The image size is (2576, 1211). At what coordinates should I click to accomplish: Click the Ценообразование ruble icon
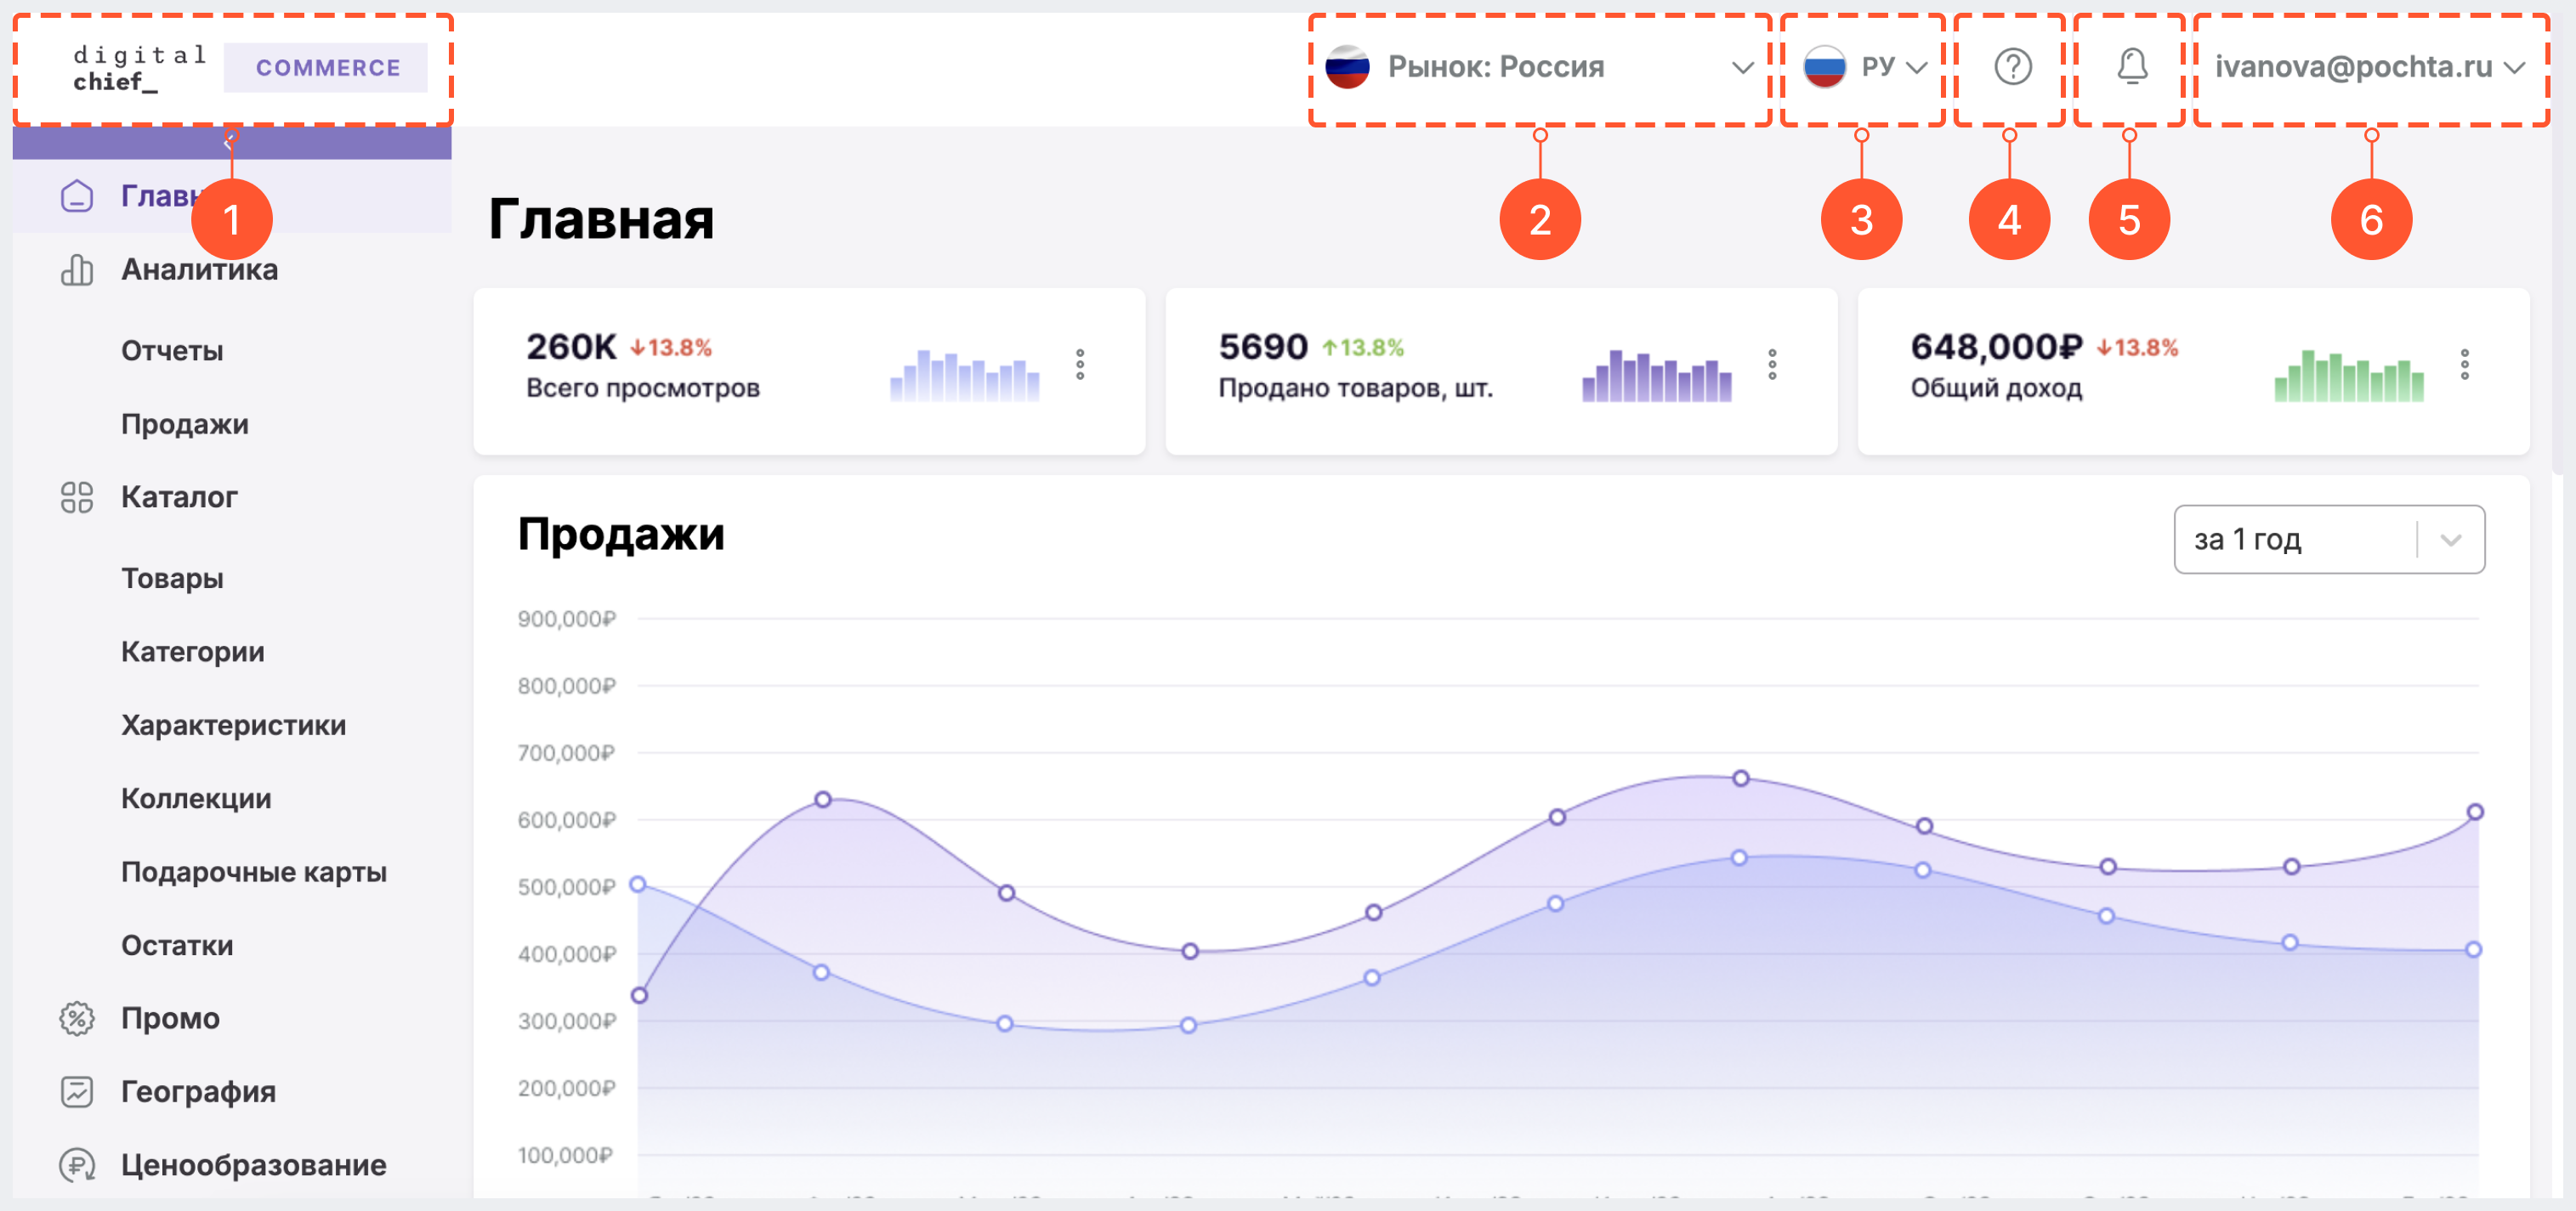pos(77,1165)
